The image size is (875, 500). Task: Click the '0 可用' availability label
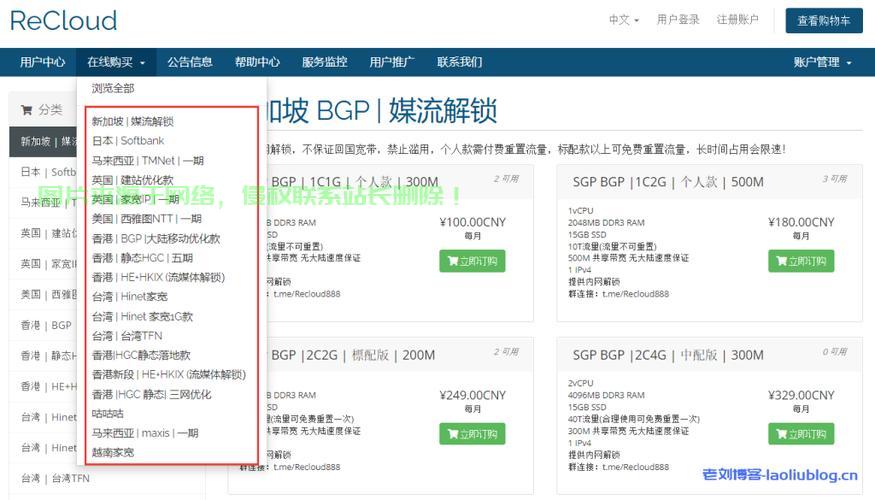click(834, 352)
